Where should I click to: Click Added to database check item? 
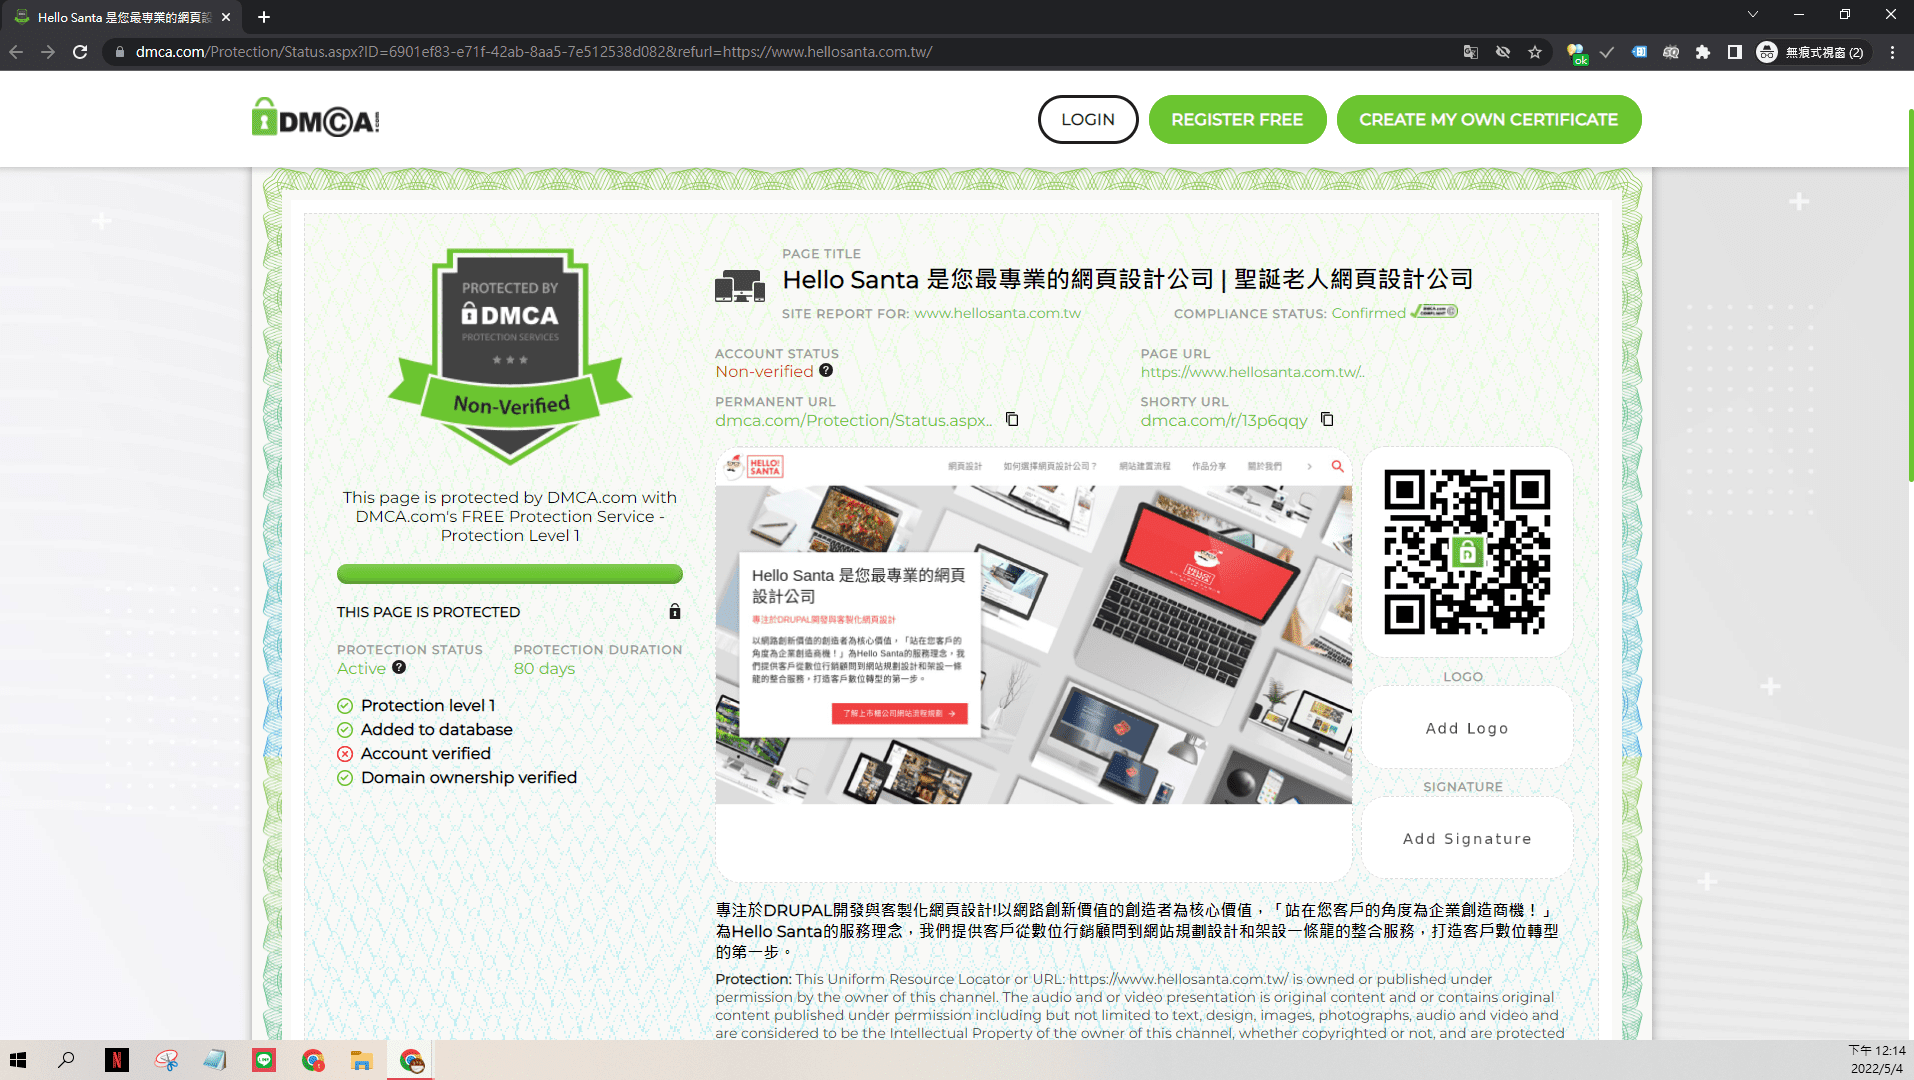[x=425, y=729]
